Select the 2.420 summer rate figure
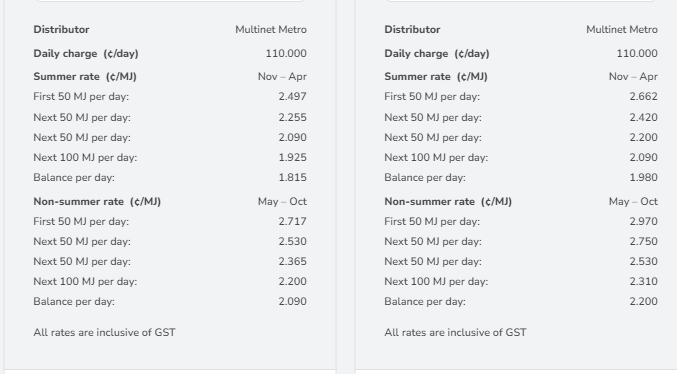The image size is (677, 374). (x=644, y=117)
